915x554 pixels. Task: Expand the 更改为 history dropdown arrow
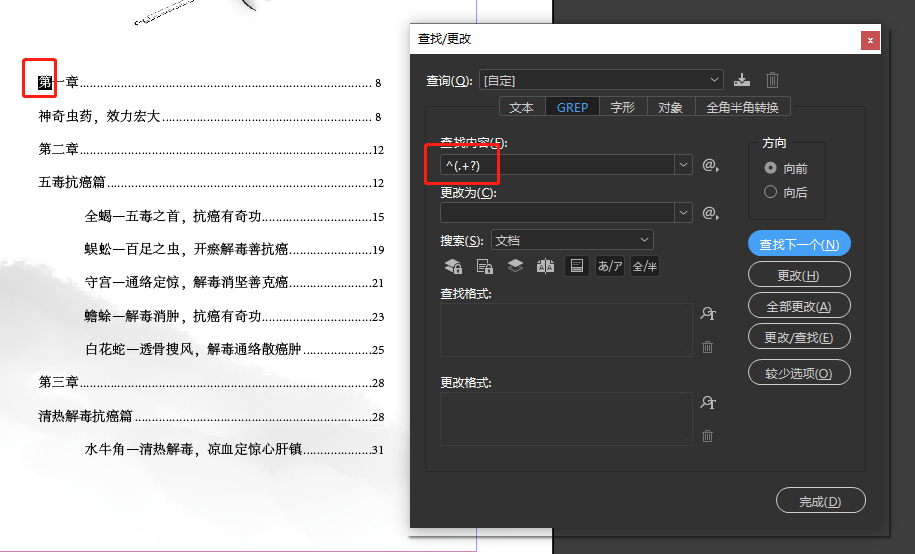tap(683, 213)
